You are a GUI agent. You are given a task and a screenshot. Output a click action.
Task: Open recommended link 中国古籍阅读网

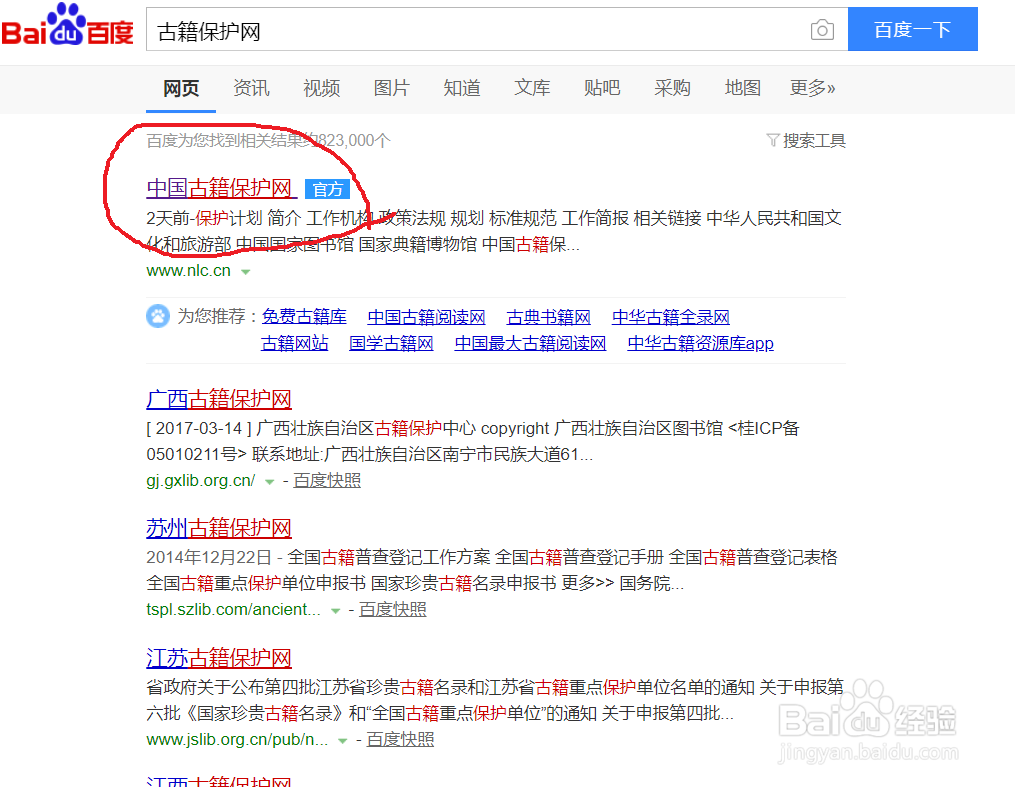(427, 317)
